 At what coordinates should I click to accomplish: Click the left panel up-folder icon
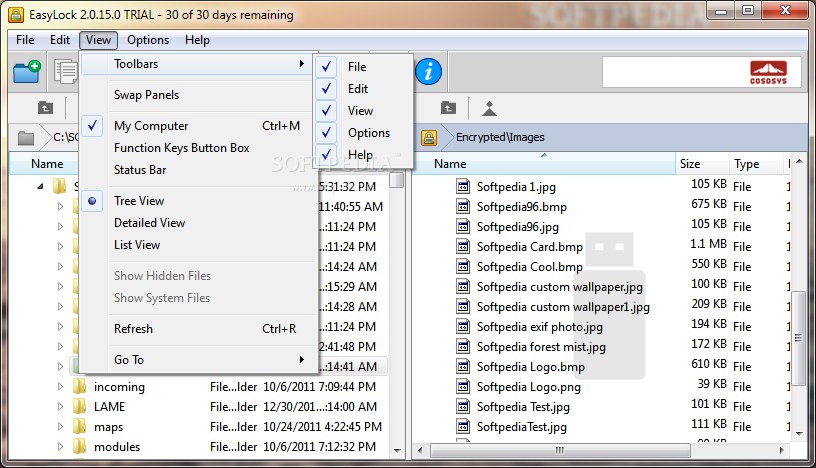click(45, 108)
